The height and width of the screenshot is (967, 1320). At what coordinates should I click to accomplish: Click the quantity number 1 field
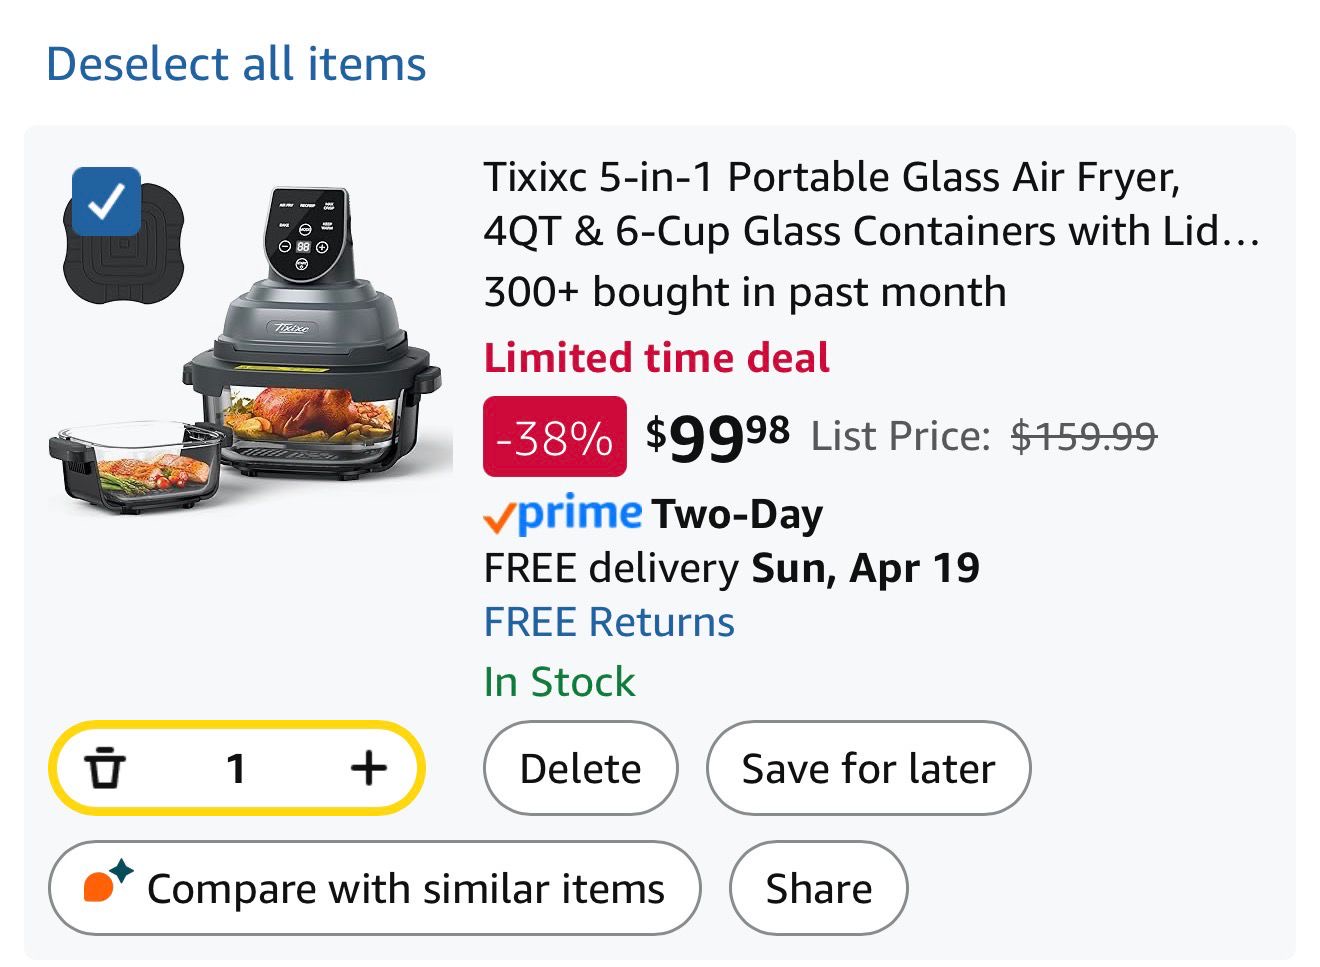[236, 768]
